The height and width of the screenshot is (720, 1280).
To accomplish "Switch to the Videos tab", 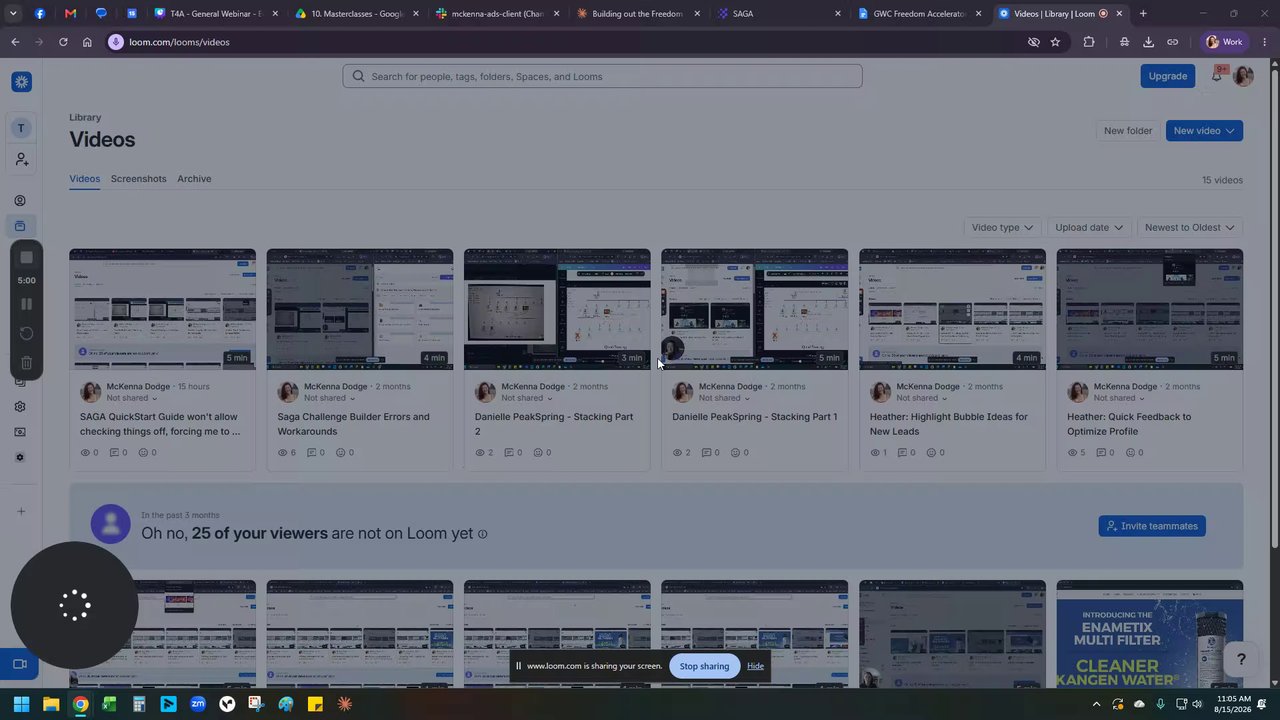I will pyautogui.click(x=84, y=179).
